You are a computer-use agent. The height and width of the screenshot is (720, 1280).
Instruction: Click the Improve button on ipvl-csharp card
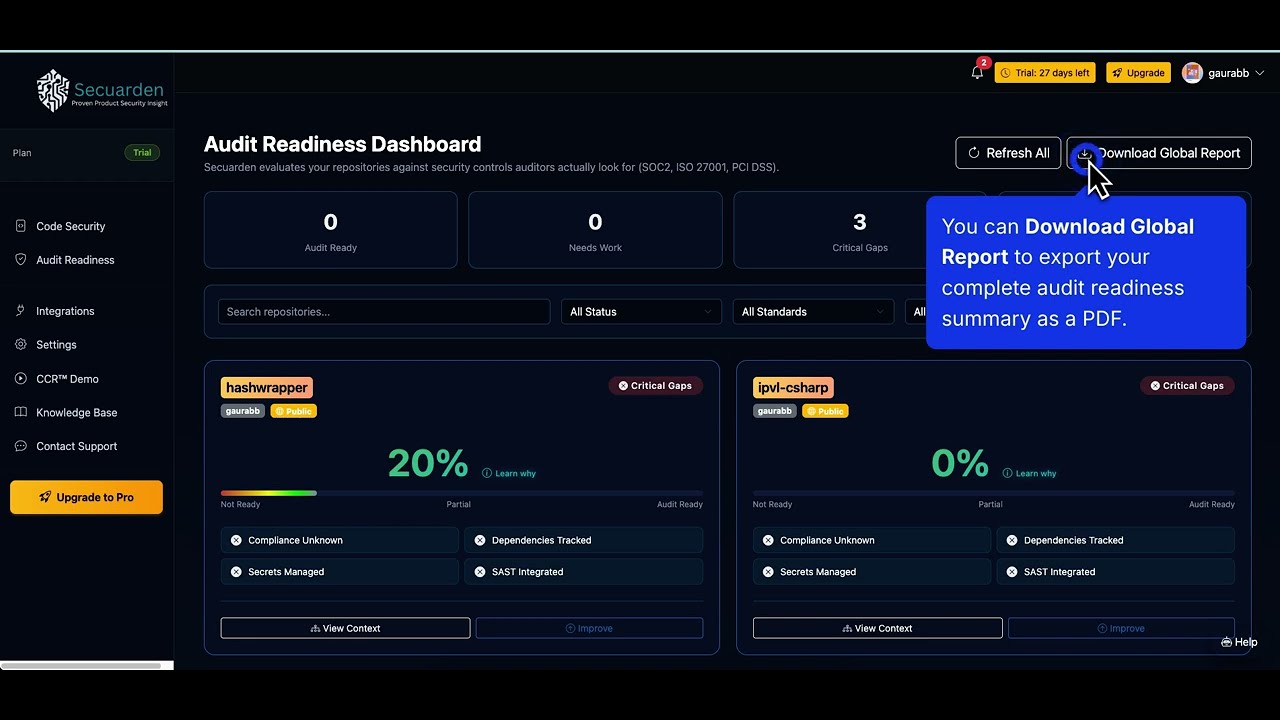tap(1121, 628)
